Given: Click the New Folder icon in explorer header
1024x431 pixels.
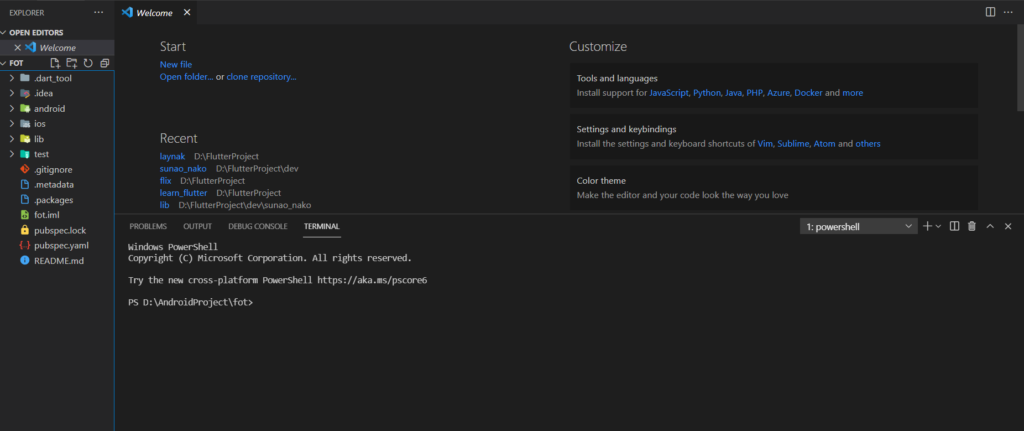Looking at the screenshot, I should [x=72, y=63].
